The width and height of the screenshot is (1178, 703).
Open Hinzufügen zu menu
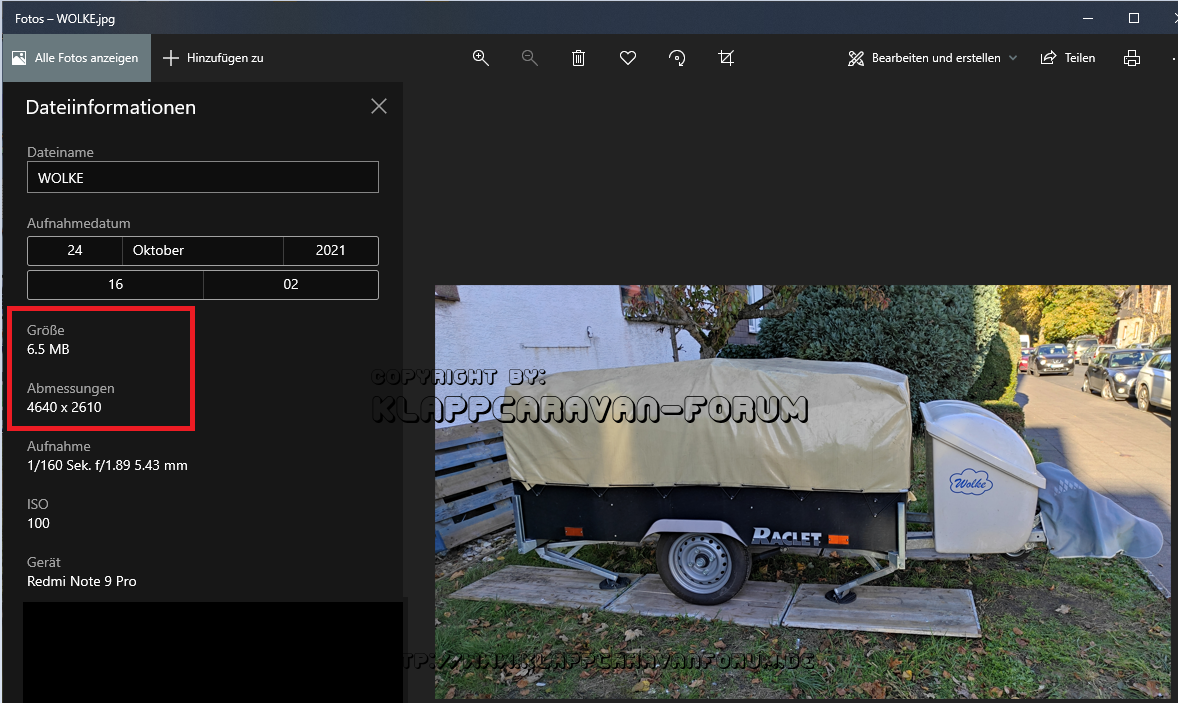[x=213, y=58]
